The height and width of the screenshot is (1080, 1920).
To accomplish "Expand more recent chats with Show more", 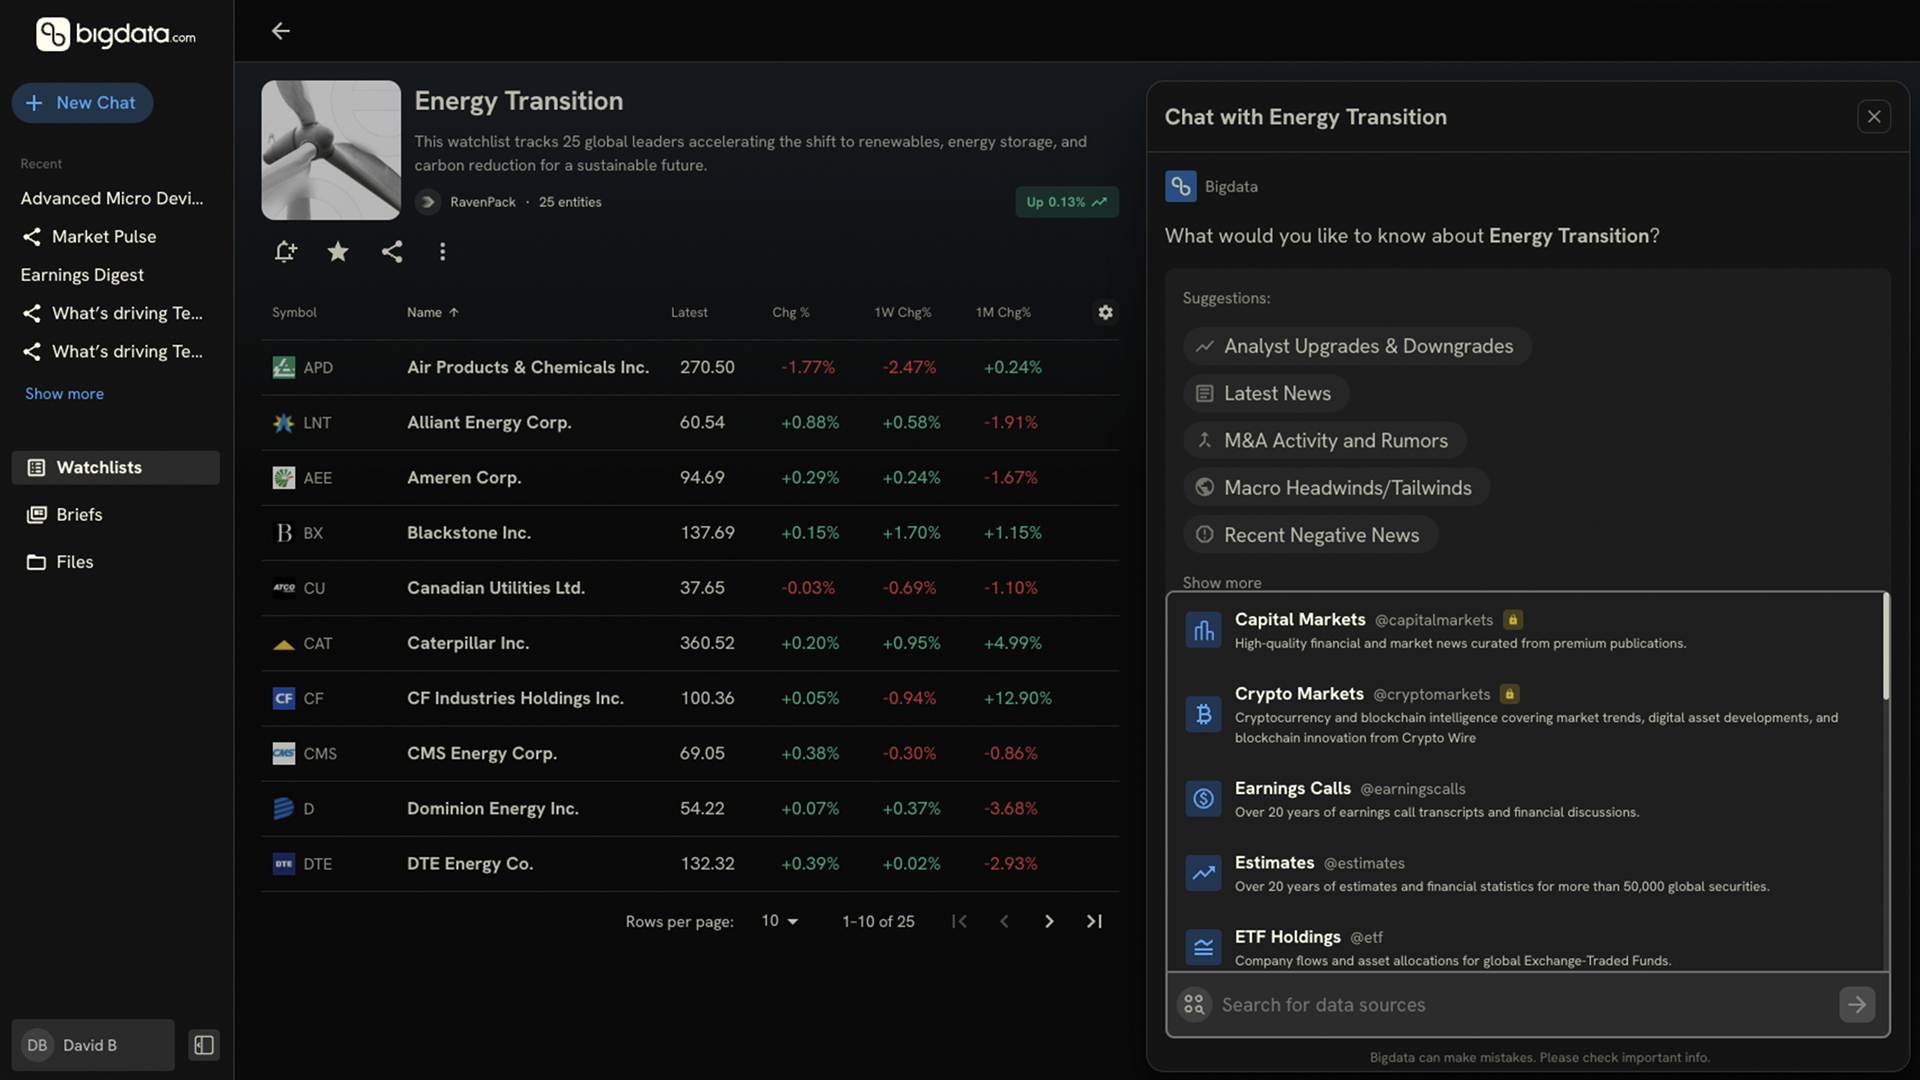I will [x=64, y=393].
